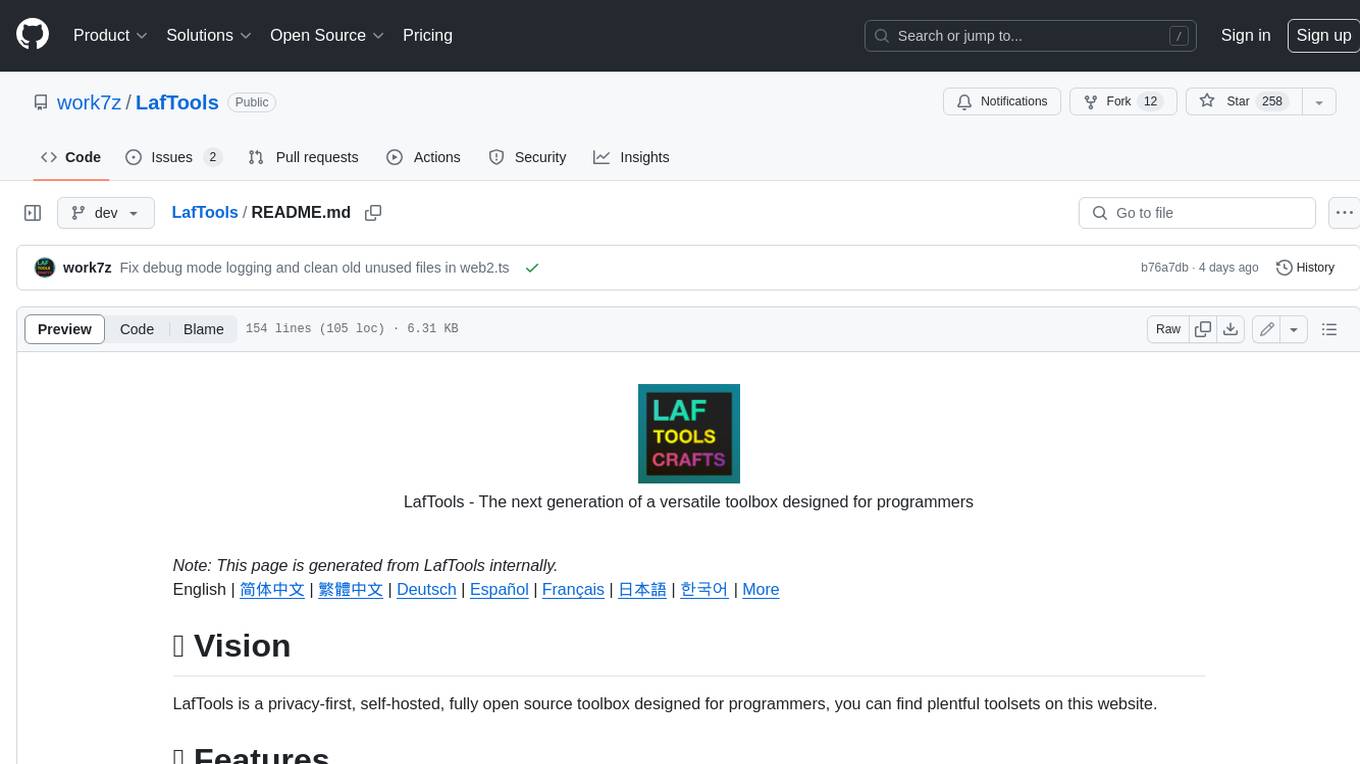The width and height of the screenshot is (1360, 764).
Task: Focus the Search or jump to field
Action: [x=1031, y=36]
